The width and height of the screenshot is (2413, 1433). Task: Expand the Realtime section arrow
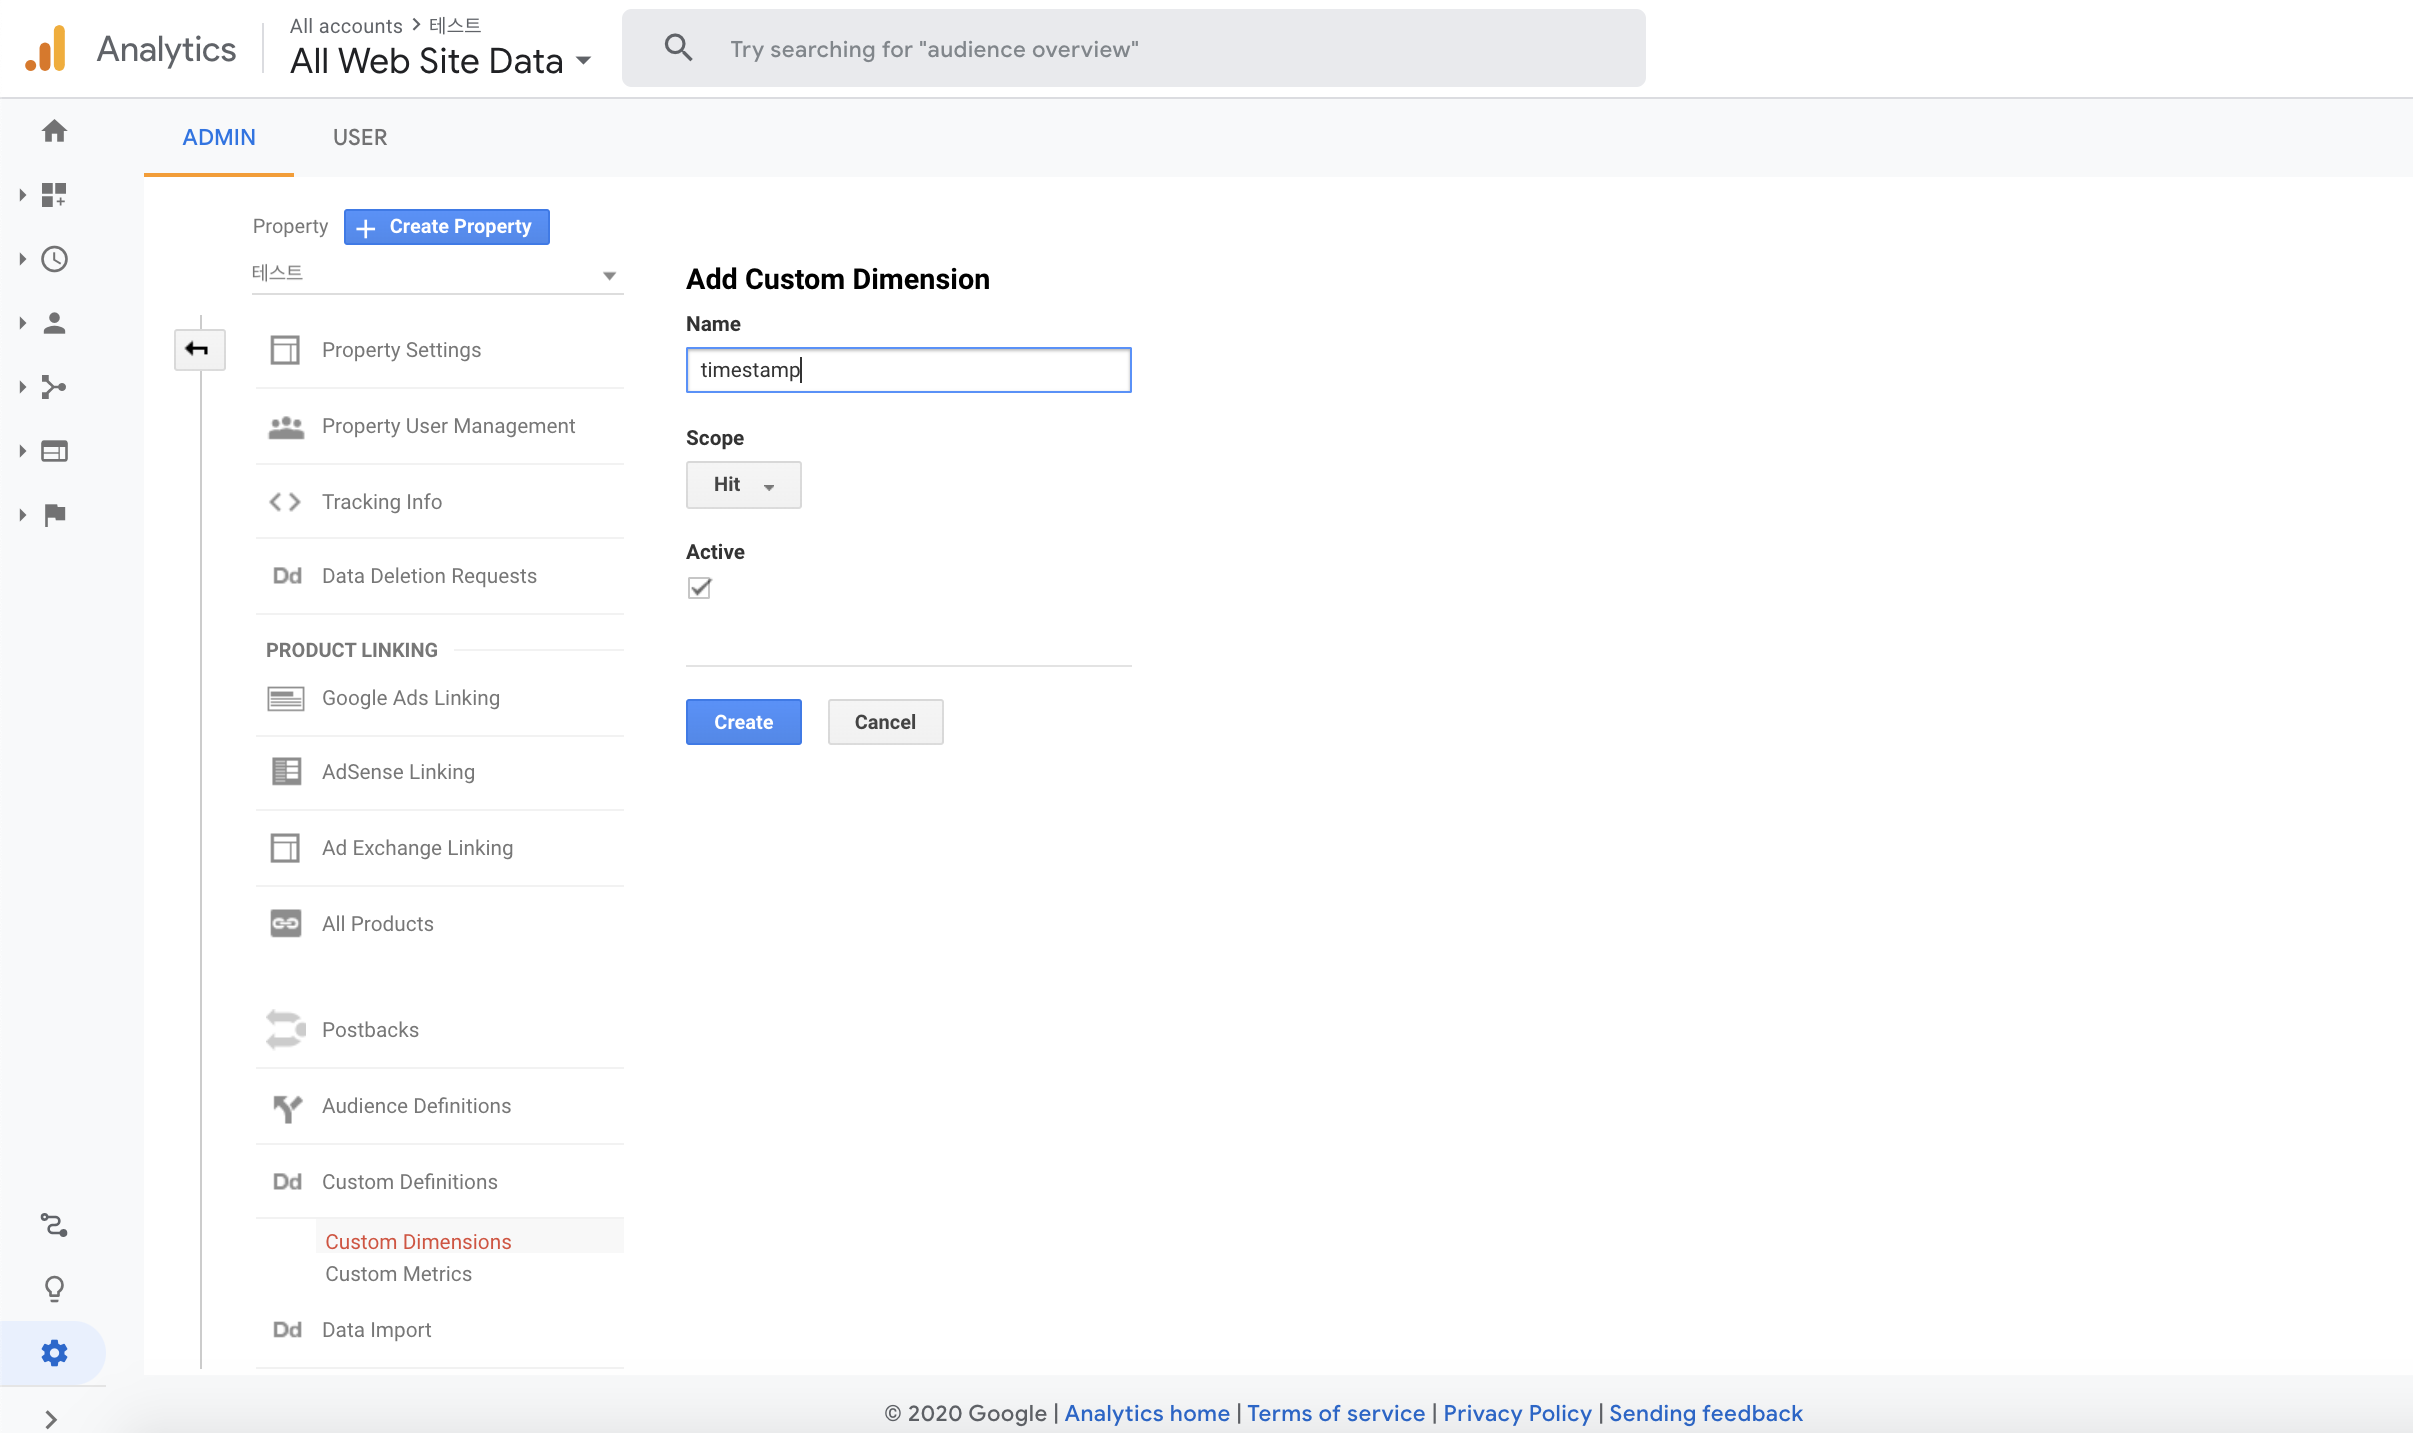tap(22, 259)
